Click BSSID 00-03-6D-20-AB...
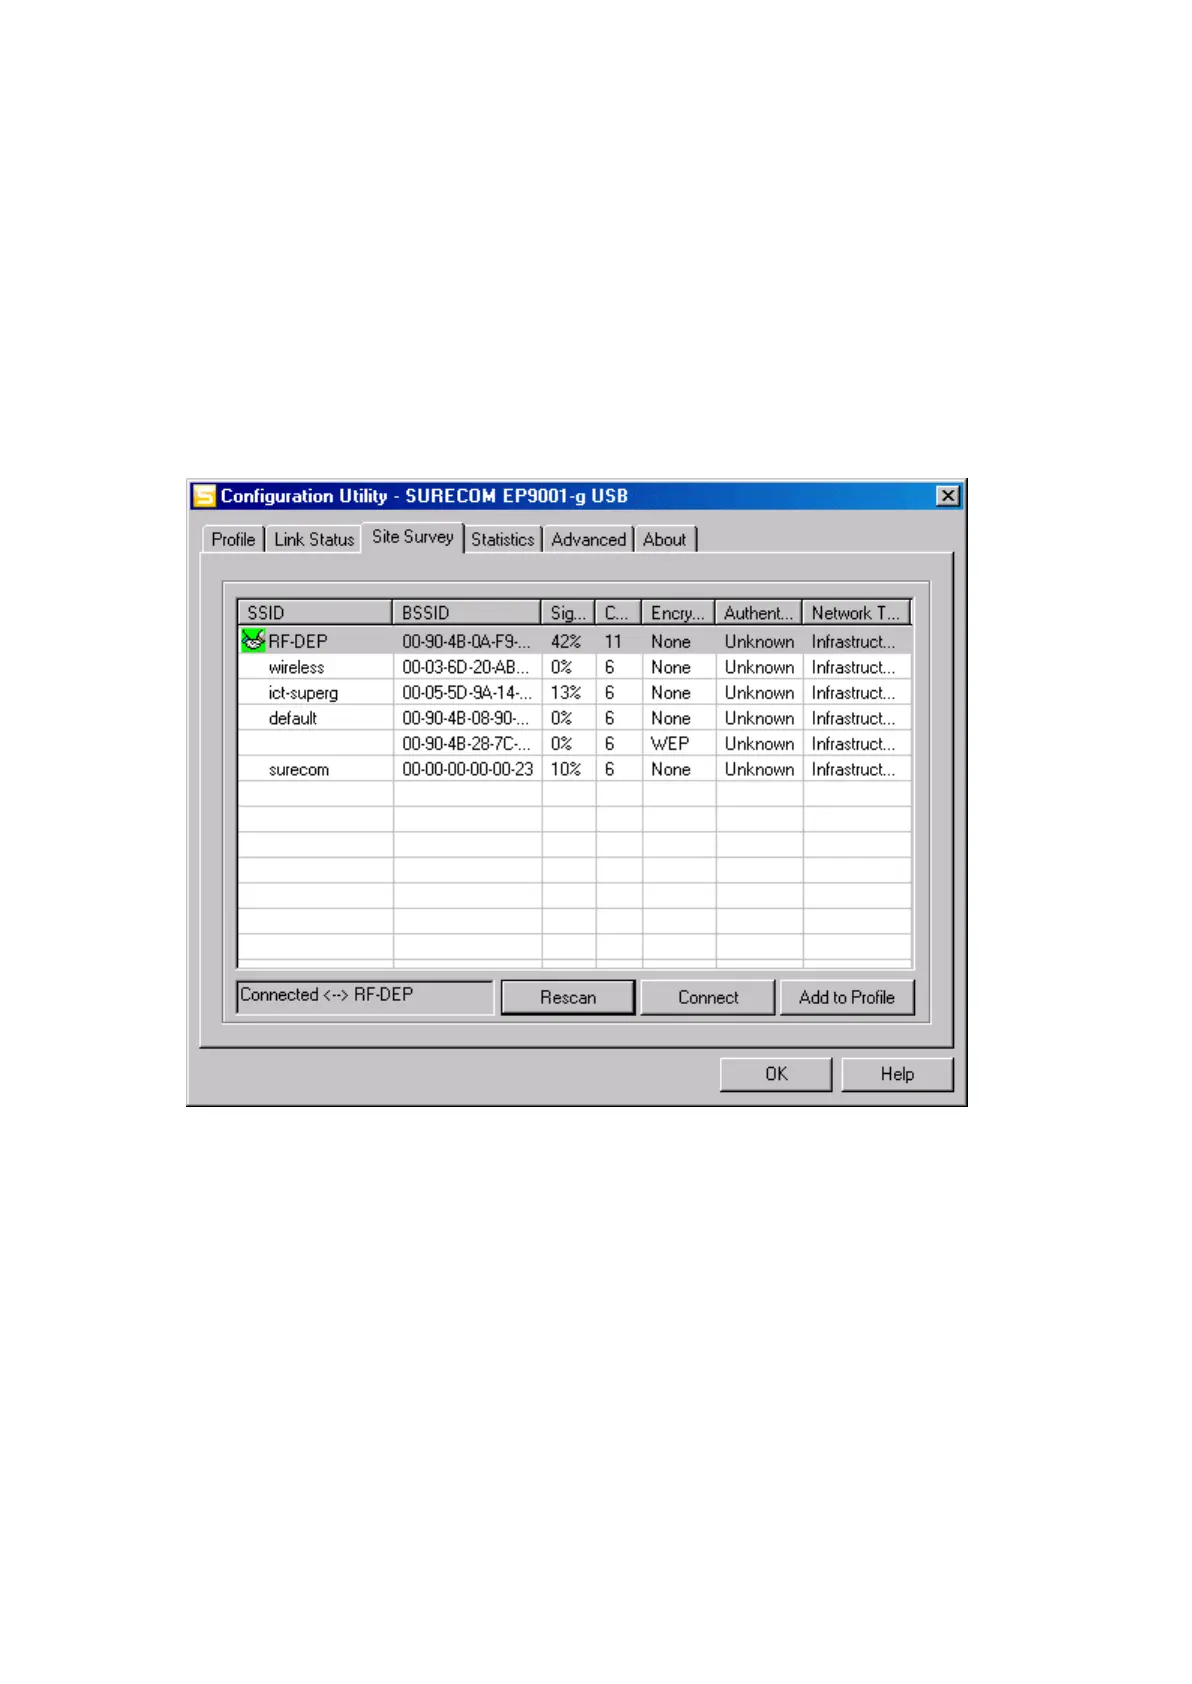The width and height of the screenshot is (1192, 1684). tap(466, 667)
